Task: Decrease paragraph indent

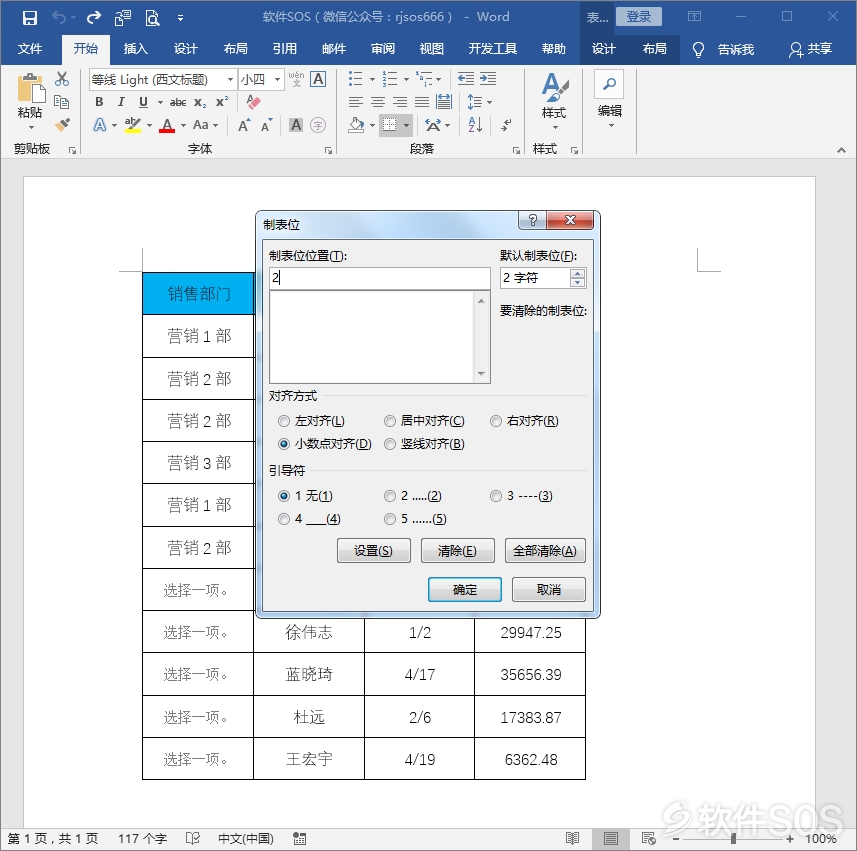Action: point(466,79)
